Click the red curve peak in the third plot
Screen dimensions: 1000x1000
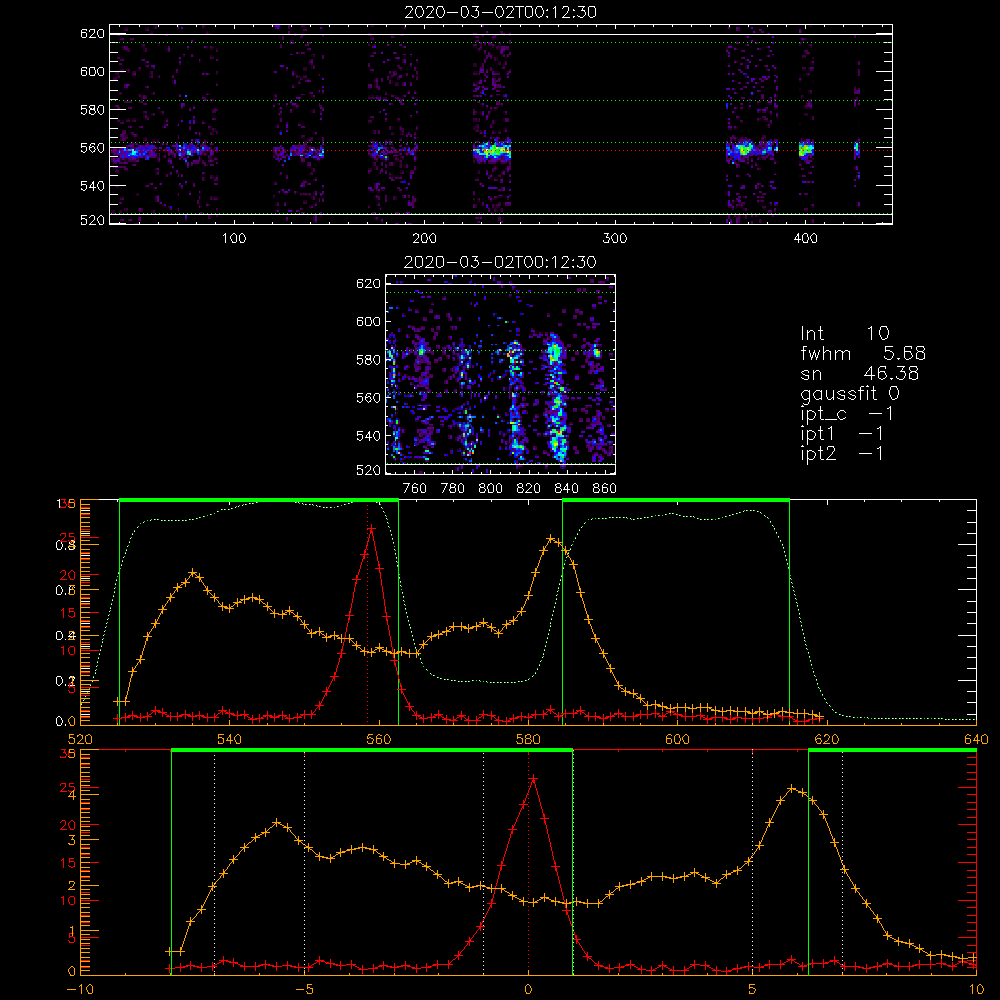point(371,528)
